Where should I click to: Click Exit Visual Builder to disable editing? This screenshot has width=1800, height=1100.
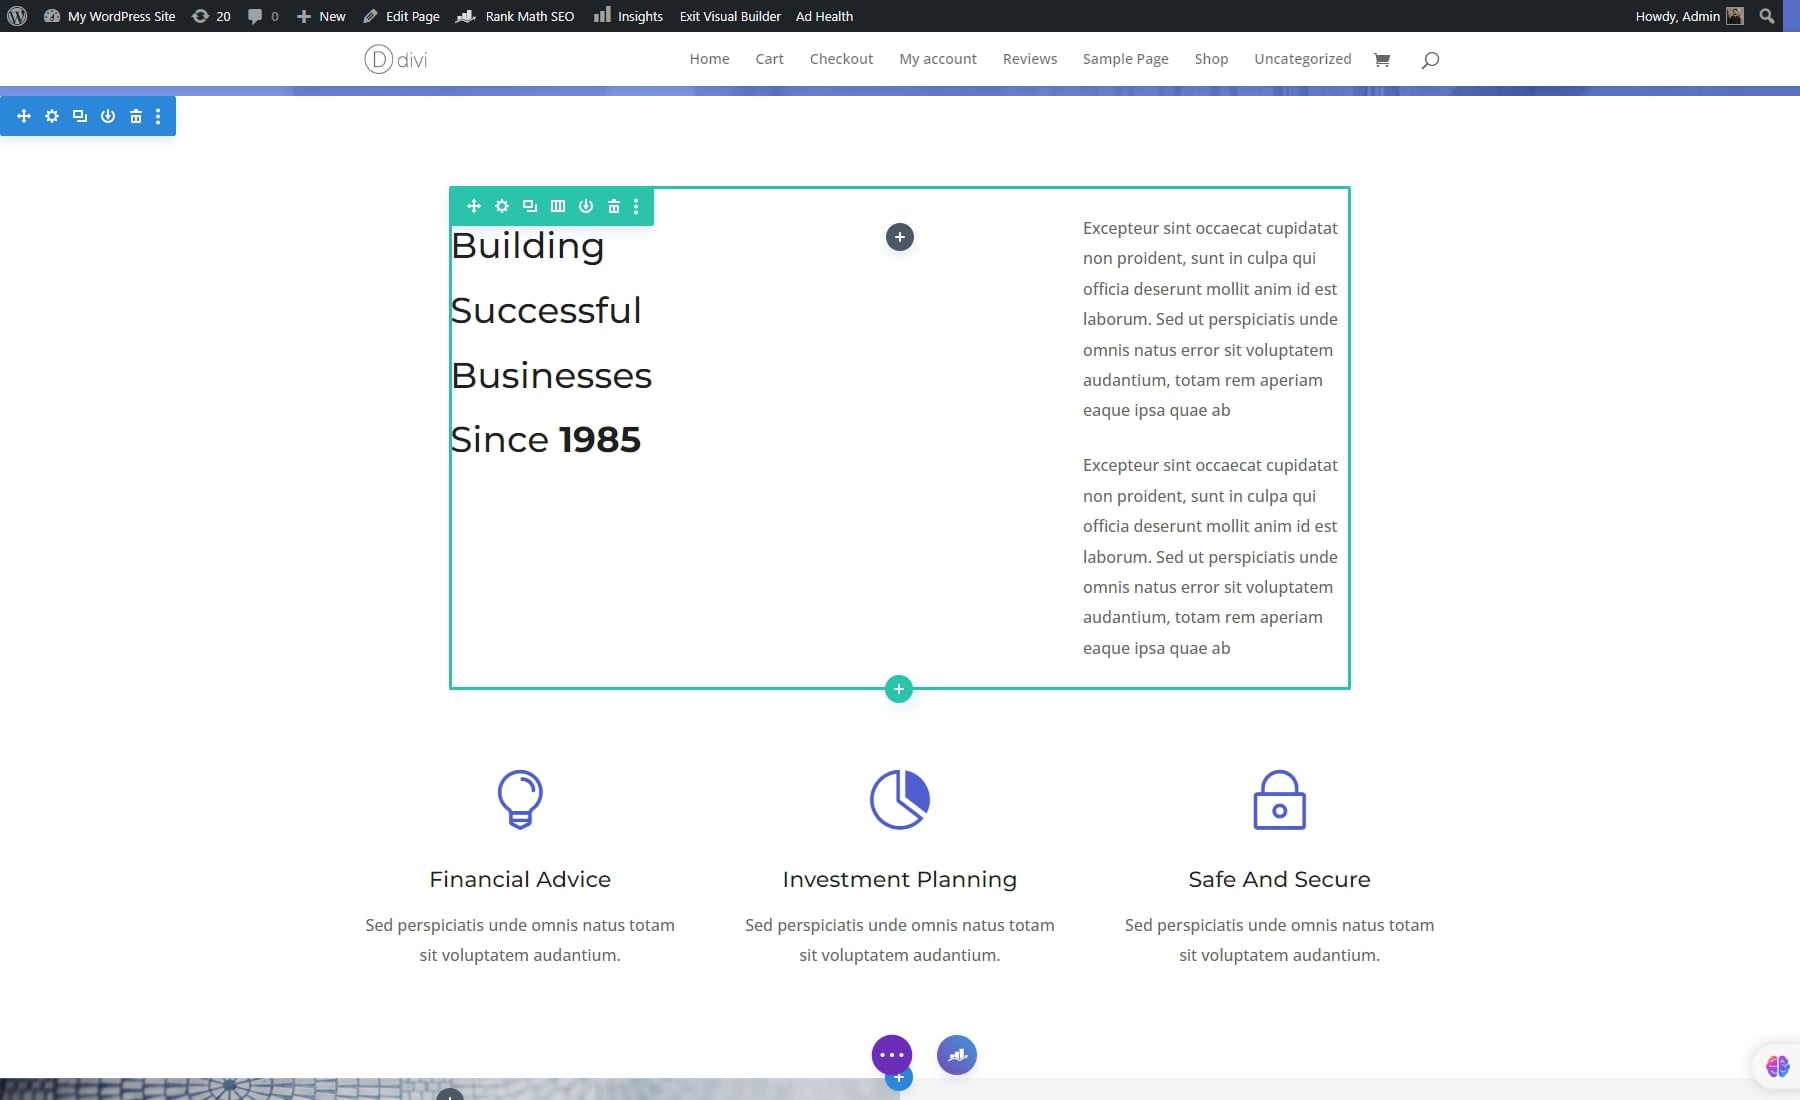pos(729,16)
